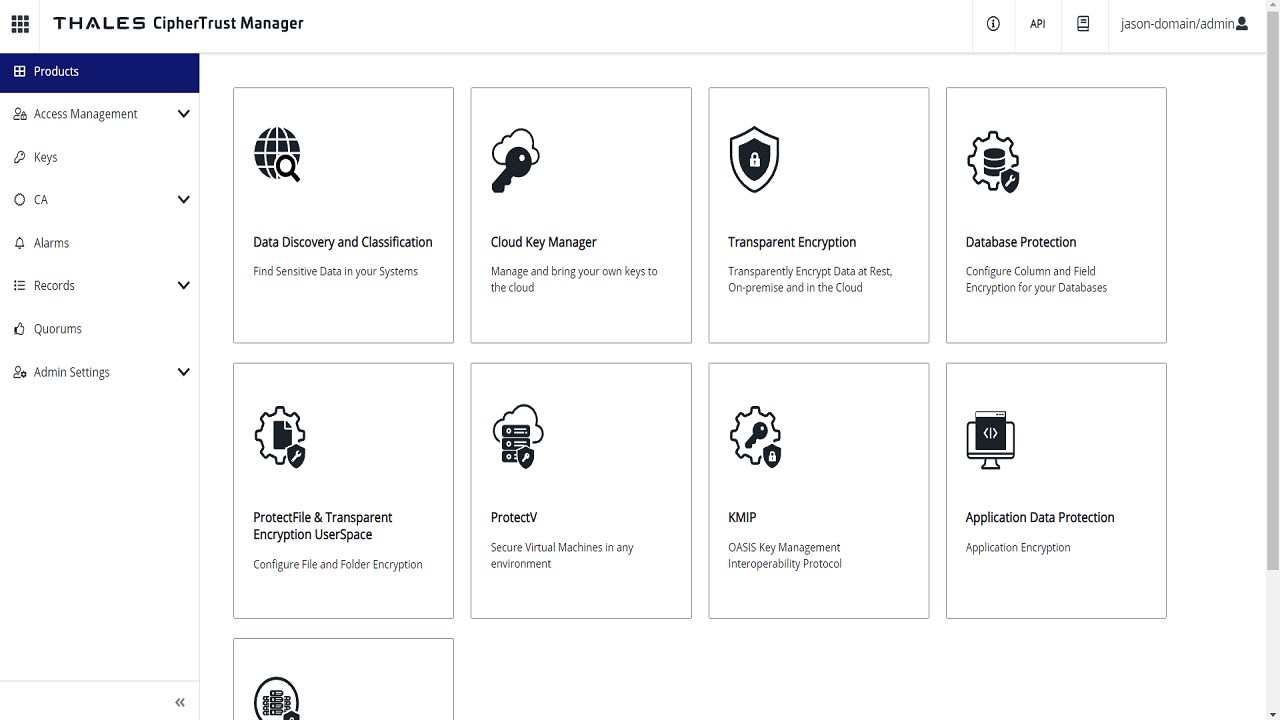Click the Records list icon

[20, 286]
